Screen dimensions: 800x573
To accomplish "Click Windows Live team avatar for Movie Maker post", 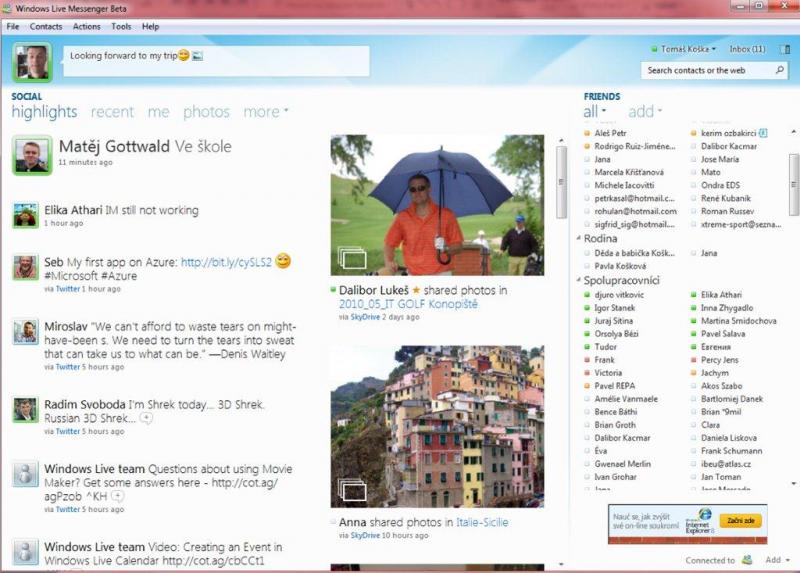I will (x=26, y=474).
